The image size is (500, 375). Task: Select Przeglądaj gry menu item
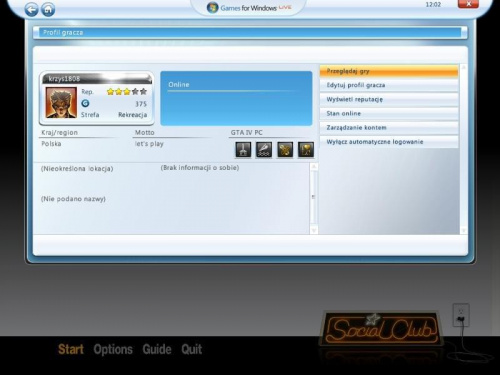pyautogui.click(x=389, y=71)
